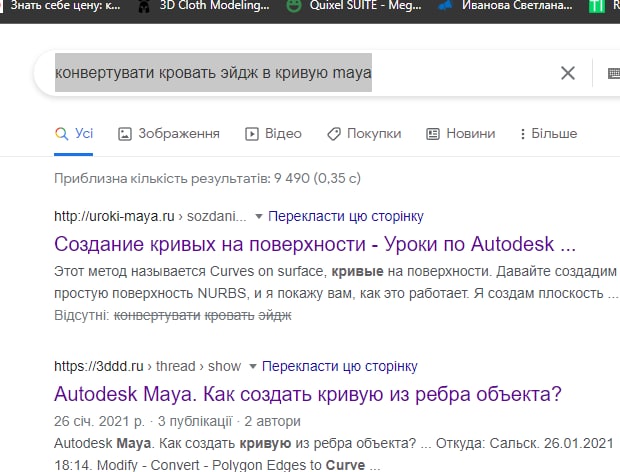Screen dimensions: 620x472
Task: Translate the uroki-maya.ru page
Action: pyautogui.click(x=346, y=216)
